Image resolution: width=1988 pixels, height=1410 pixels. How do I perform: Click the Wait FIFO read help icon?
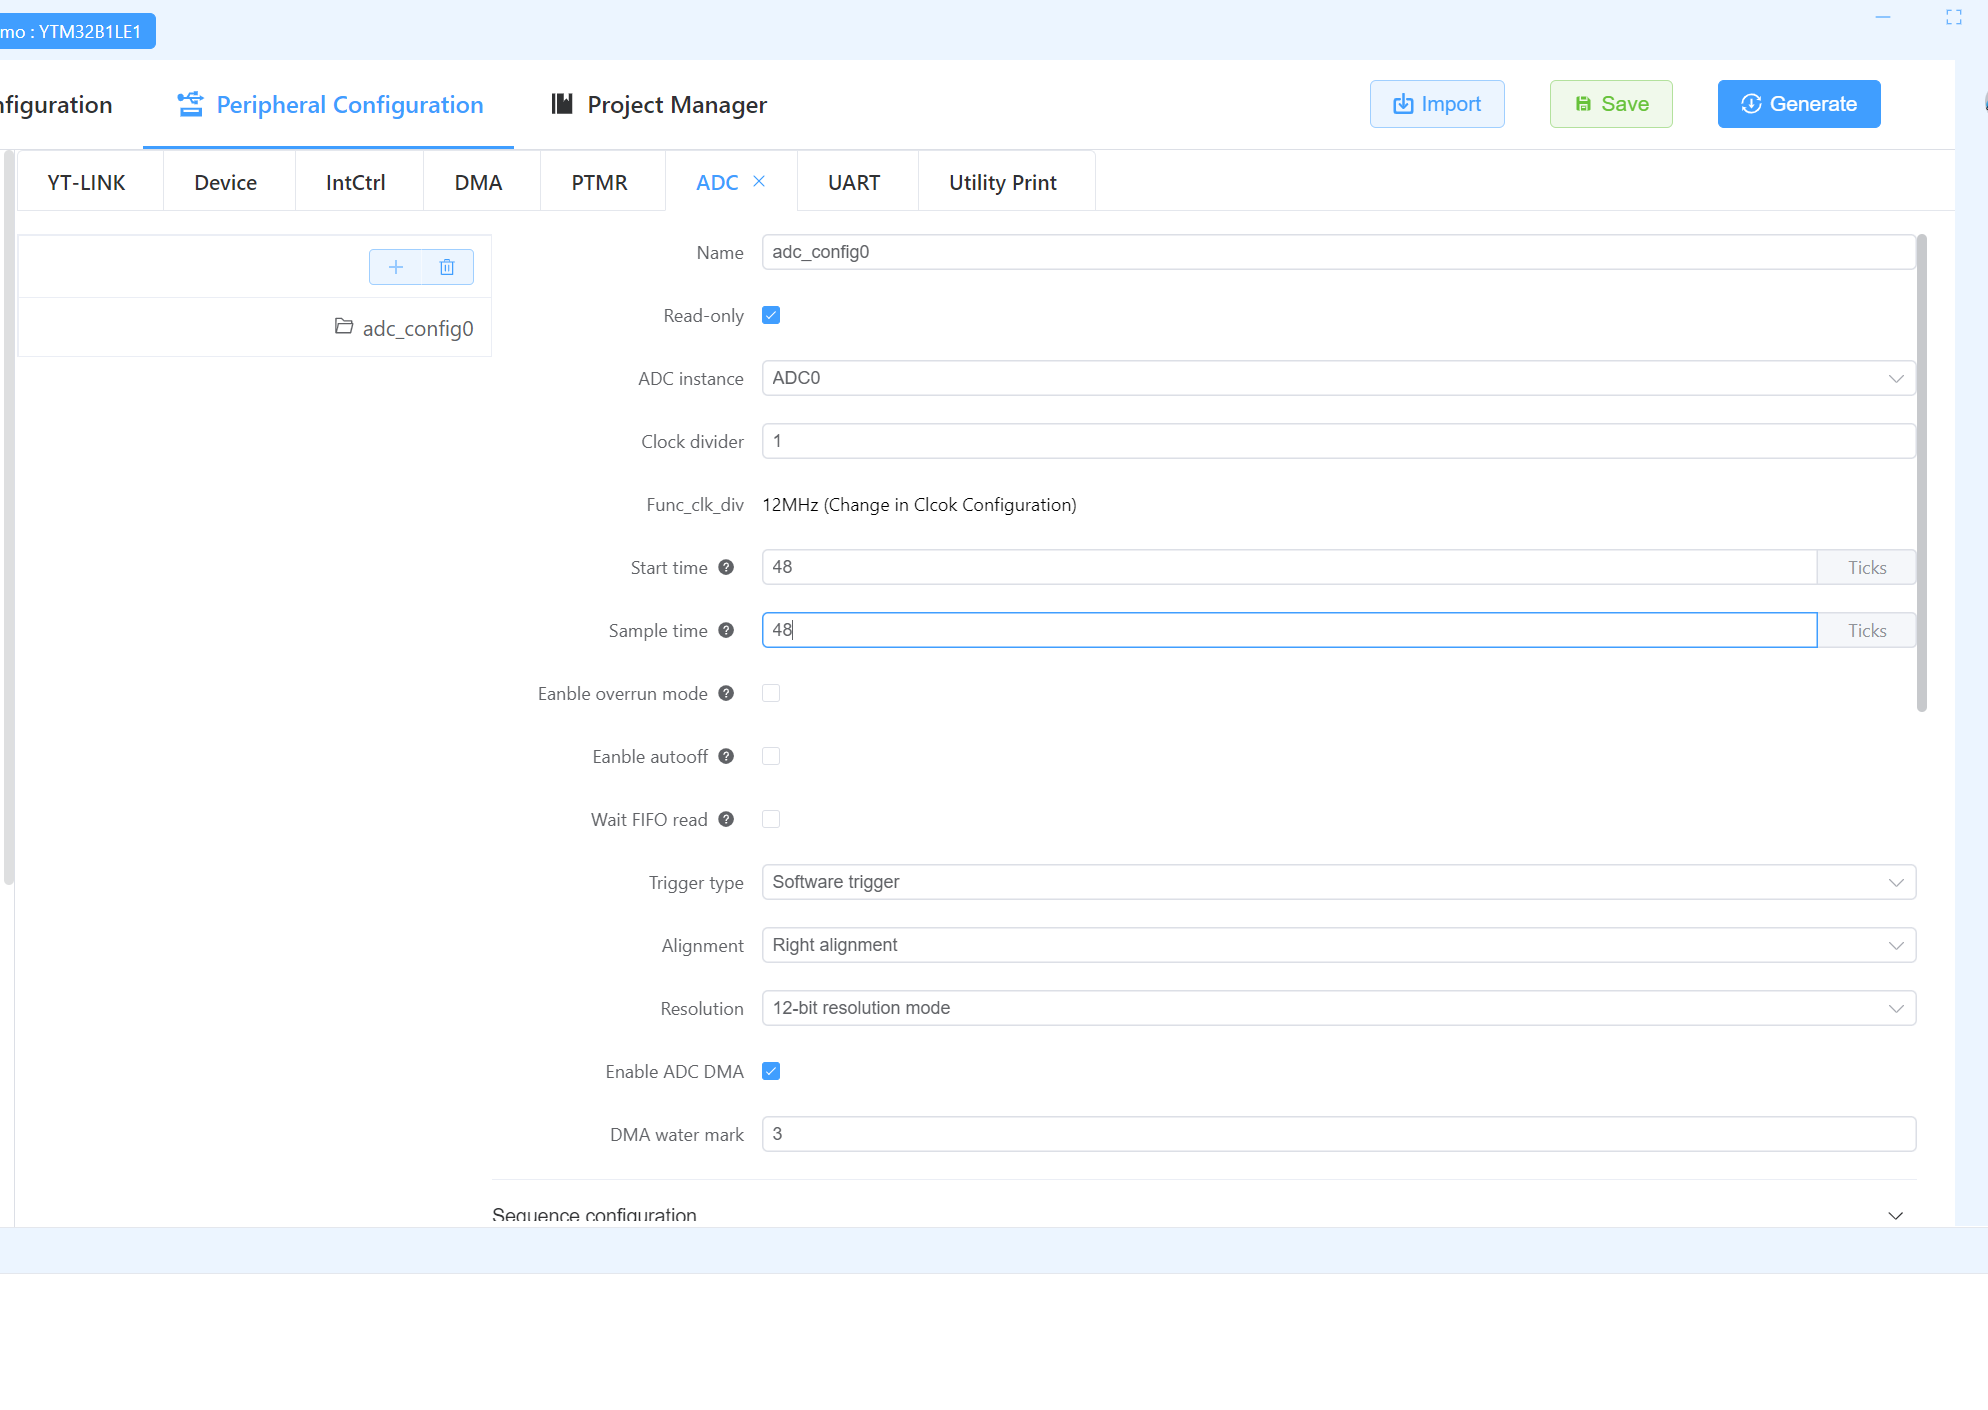(x=726, y=819)
